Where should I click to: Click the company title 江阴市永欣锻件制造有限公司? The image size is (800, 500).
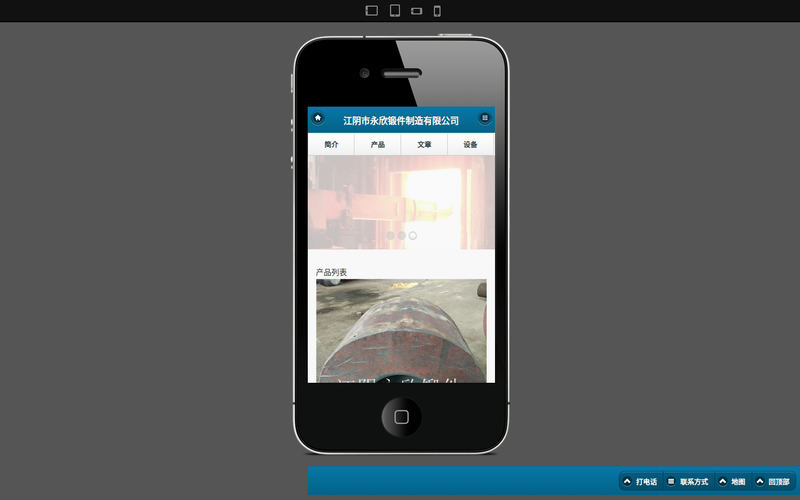(x=401, y=121)
